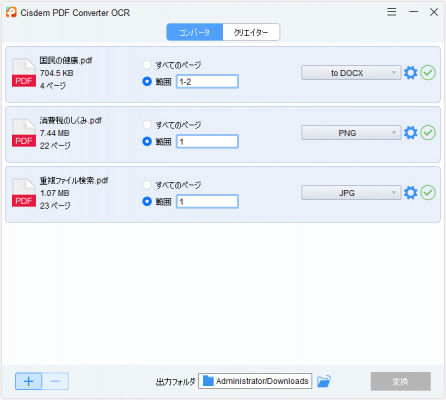The width and height of the screenshot is (446, 400).
Task: Expand the JPG format dropdown
Action: coord(351,193)
